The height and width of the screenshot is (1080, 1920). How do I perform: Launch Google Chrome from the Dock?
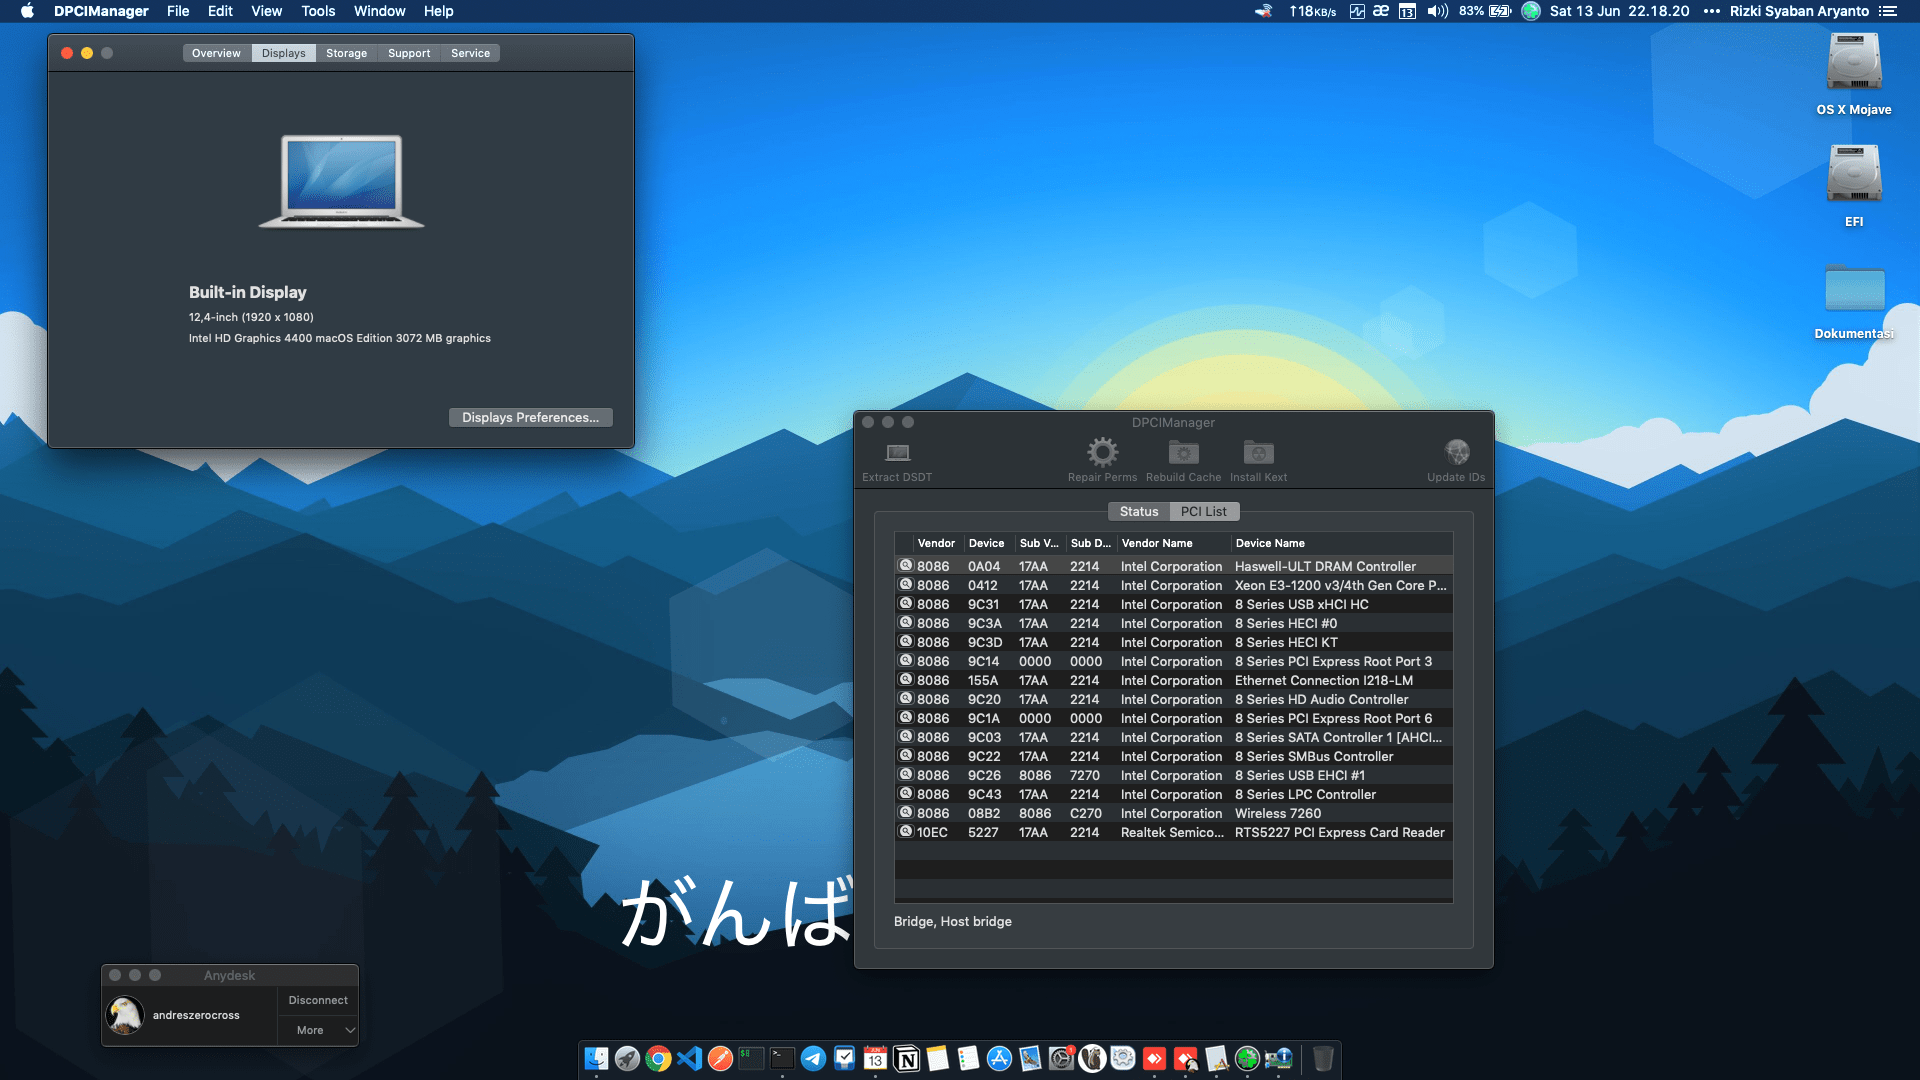pos(658,1058)
